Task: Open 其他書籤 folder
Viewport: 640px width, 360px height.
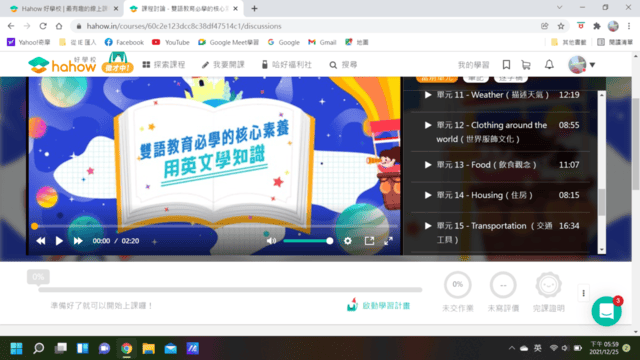Action: [569, 42]
